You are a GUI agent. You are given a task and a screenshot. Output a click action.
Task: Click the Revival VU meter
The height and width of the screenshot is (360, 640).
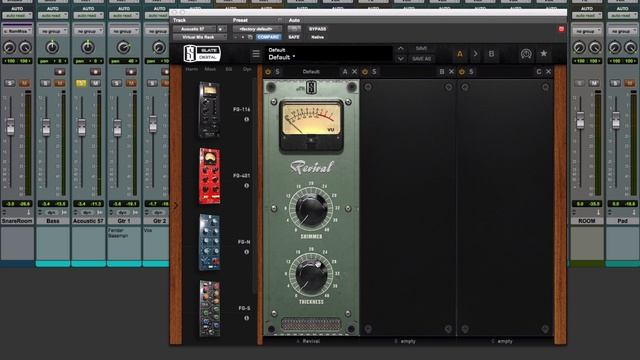[311, 125]
